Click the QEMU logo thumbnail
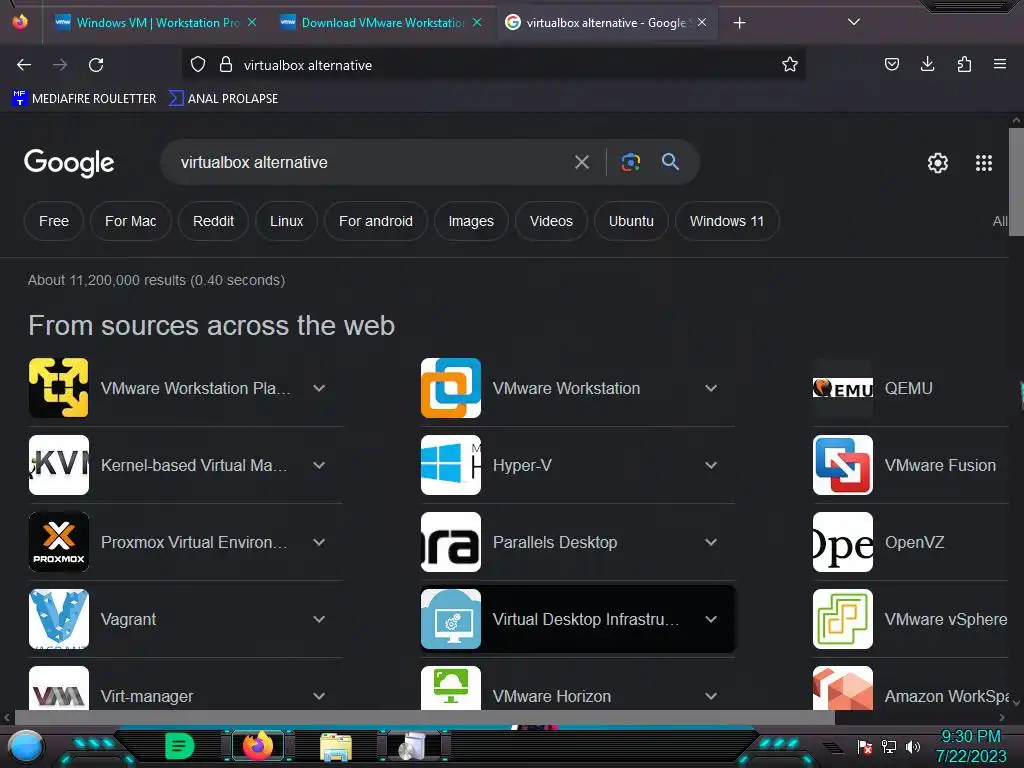The image size is (1024, 768). pos(842,388)
